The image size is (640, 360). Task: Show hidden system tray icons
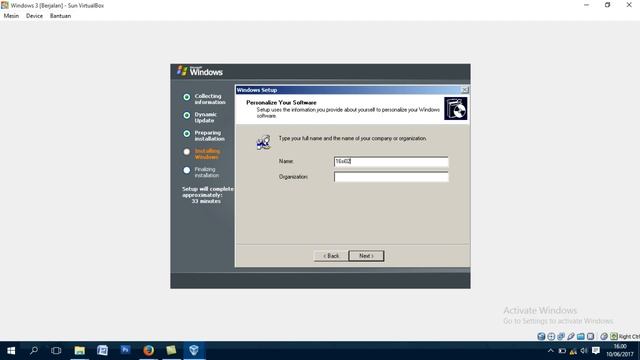click(x=551, y=351)
